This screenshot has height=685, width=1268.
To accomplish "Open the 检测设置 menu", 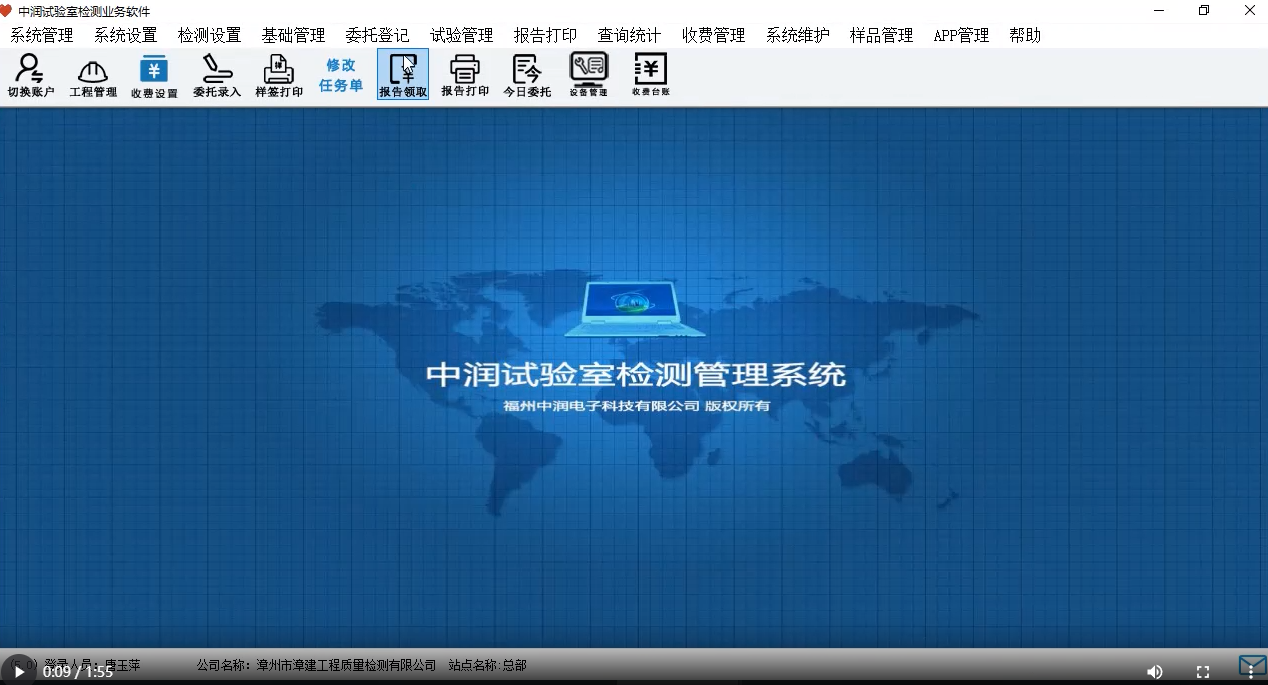I will point(210,35).
